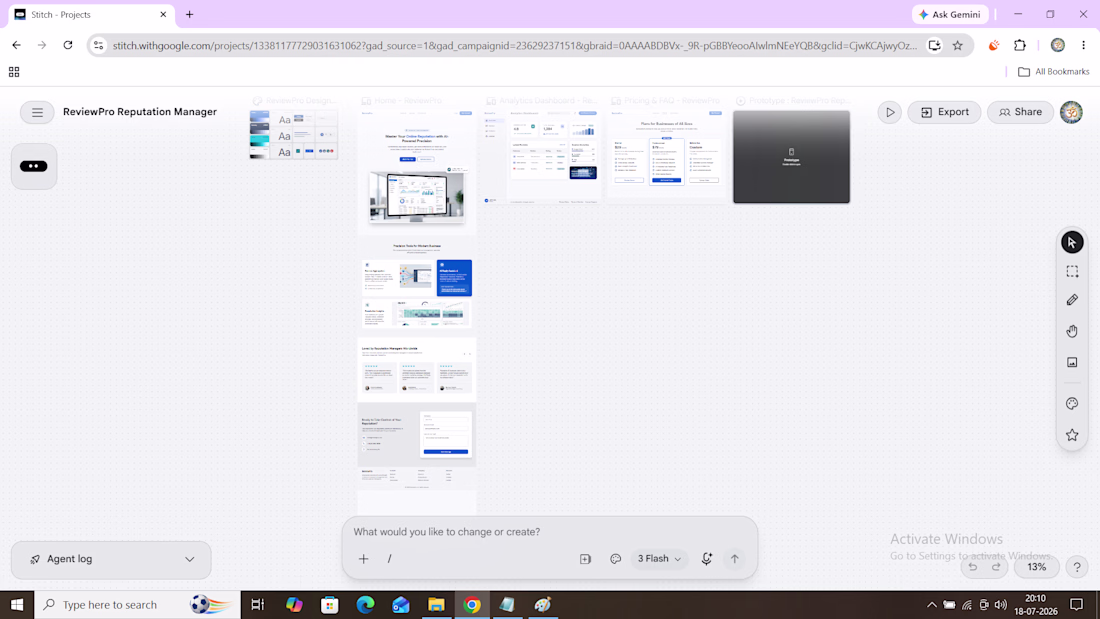1100x619 pixels.
Task: Click the site information icon in address bar
Action: click(x=99, y=46)
